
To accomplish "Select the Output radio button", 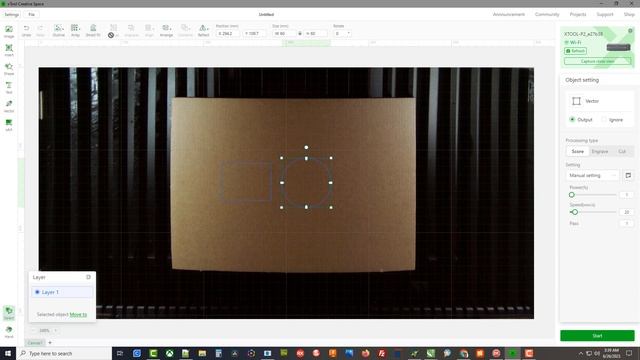I will click(572, 120).
